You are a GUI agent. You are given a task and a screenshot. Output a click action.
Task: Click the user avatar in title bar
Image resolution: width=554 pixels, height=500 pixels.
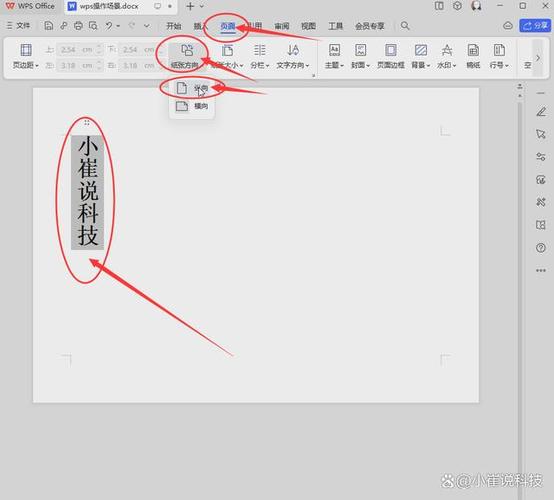click(476, 6)
